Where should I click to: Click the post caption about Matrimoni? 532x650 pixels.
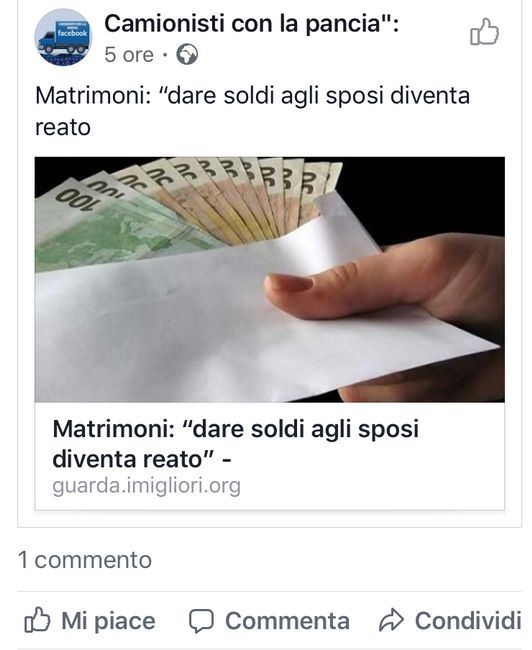click(x=253, y=111)
